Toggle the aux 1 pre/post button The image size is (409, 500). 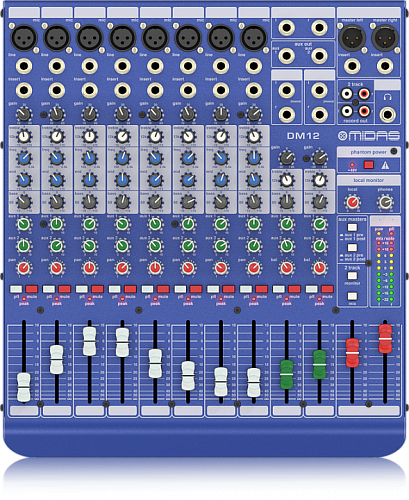point(352,227)
